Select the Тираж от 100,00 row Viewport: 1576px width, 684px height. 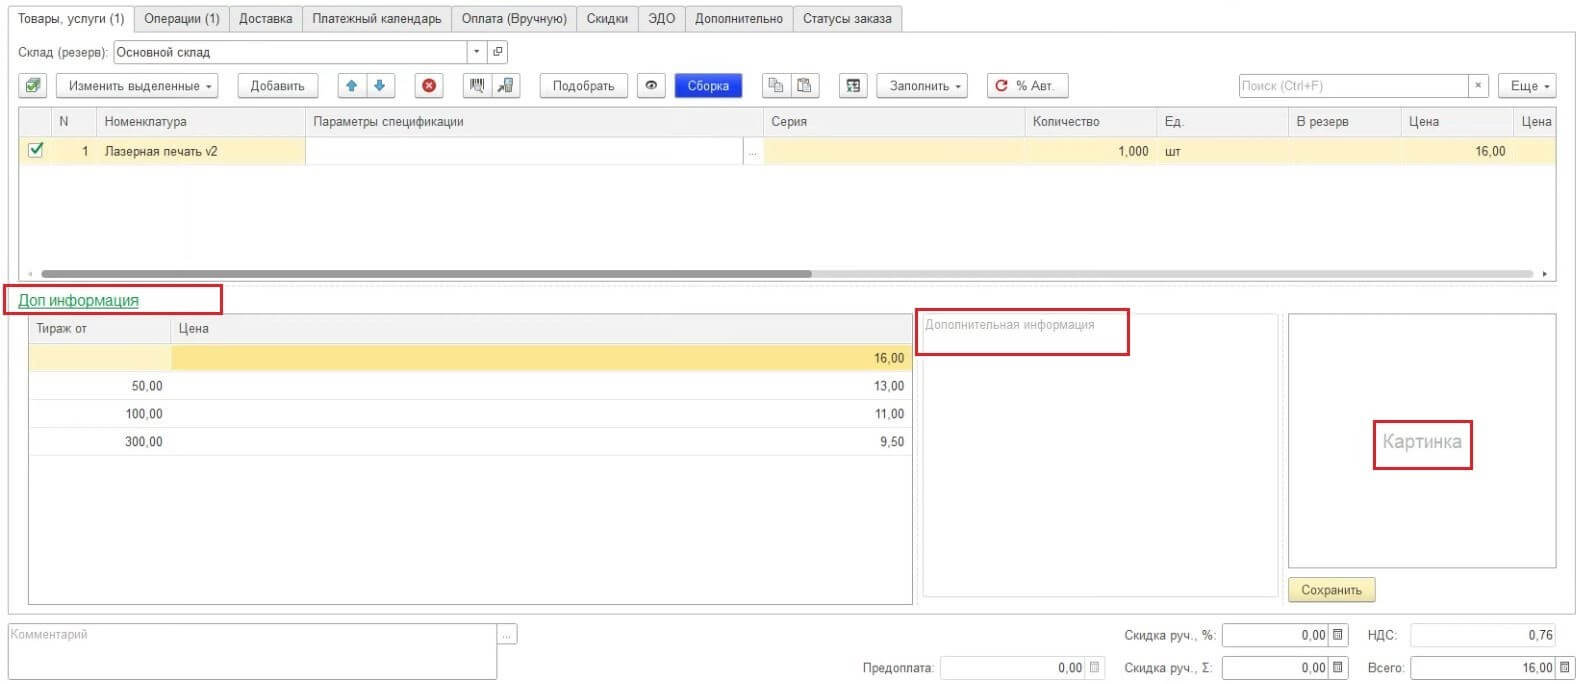click(x=470, y=414)
